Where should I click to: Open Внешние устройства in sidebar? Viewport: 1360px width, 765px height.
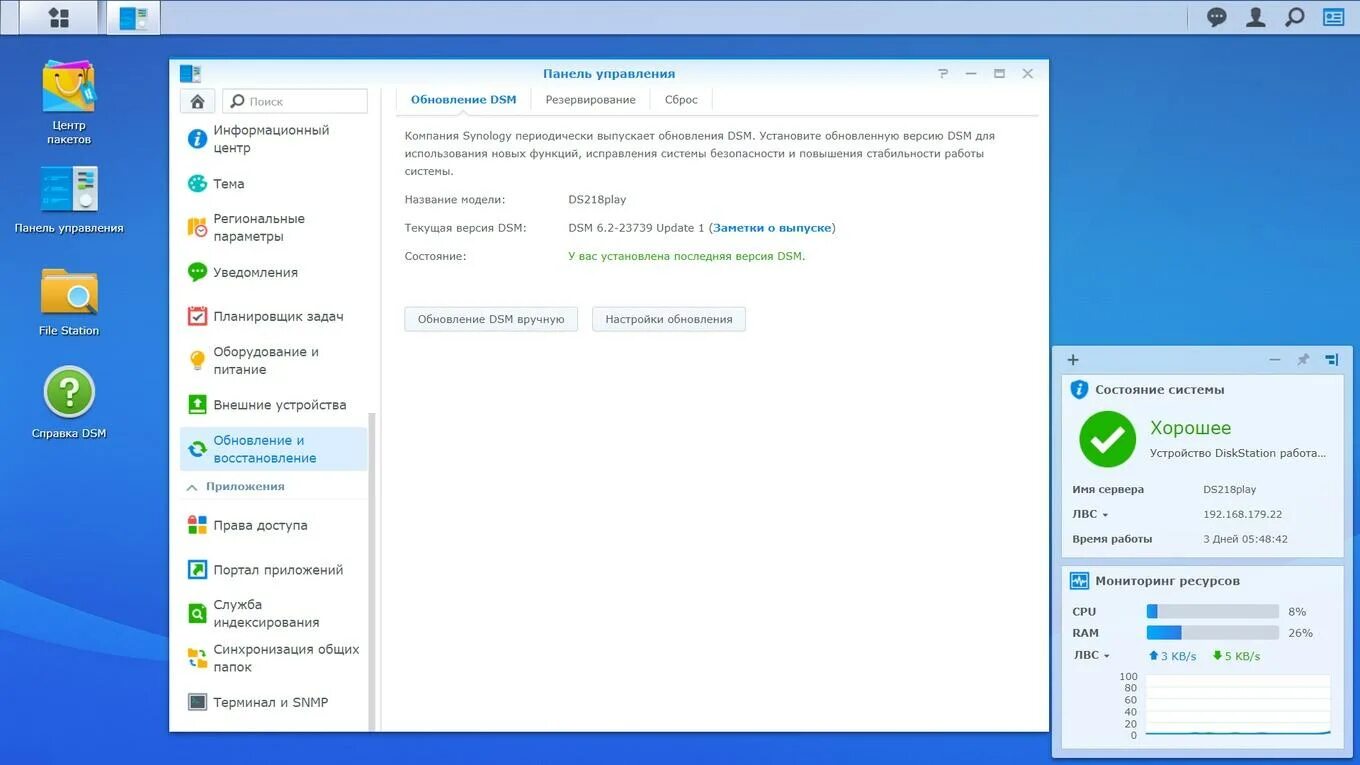pyautogui.click(x=274, y=405)
